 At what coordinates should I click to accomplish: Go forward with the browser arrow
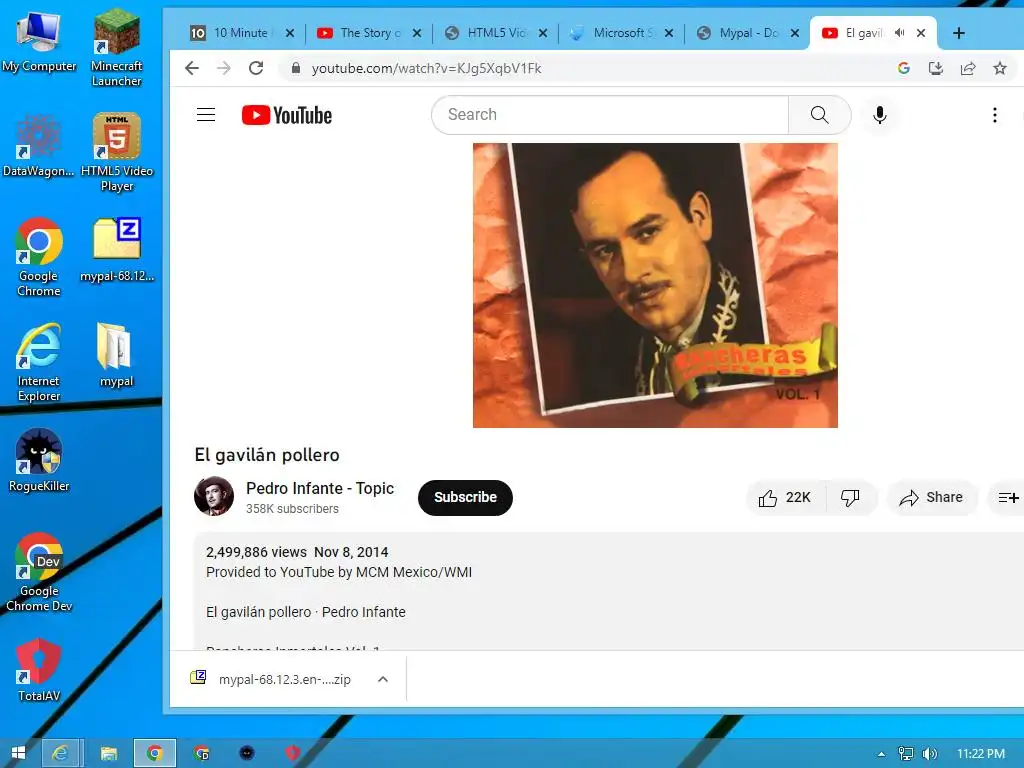point(223,68)
